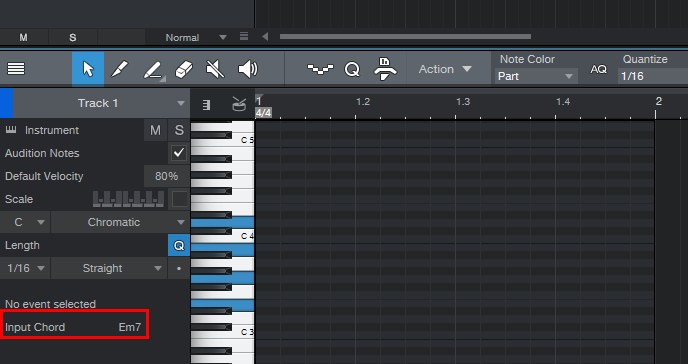This screenshot has width=688, height=364.
Task: Toggle the top track M button
Action: [23, 38]
